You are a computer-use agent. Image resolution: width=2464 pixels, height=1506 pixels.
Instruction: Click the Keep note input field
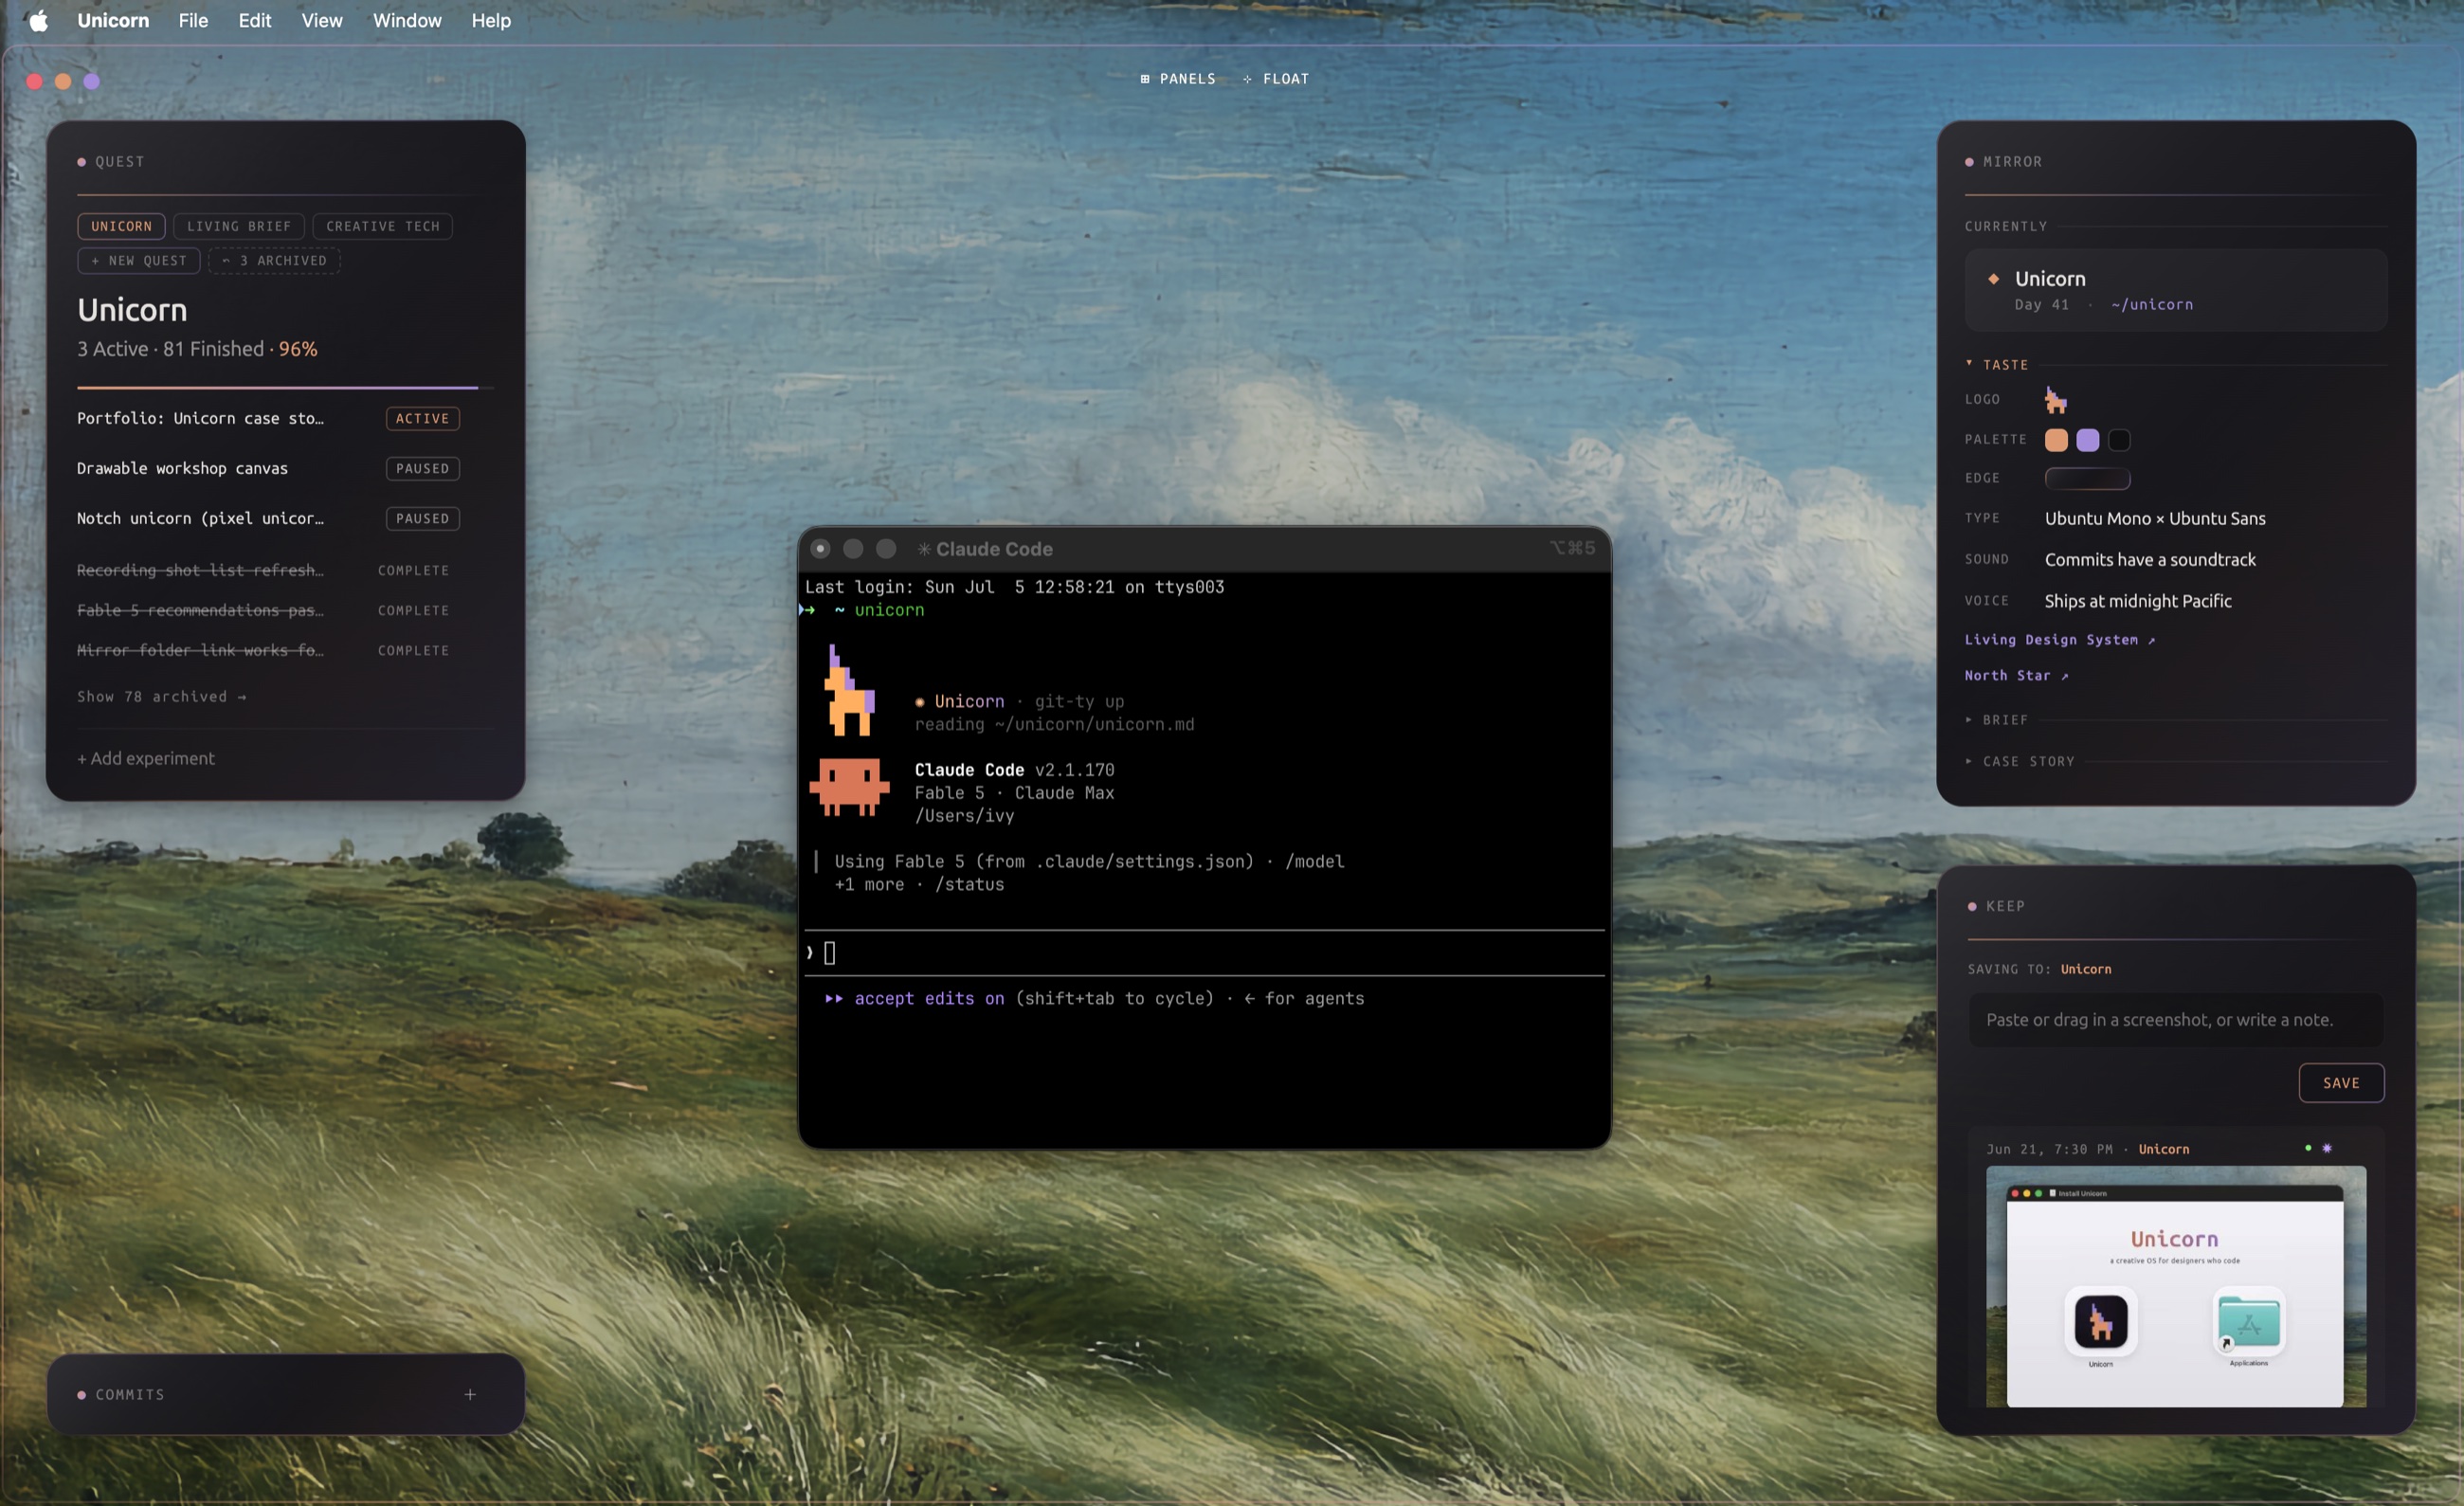[2176, 1020]
